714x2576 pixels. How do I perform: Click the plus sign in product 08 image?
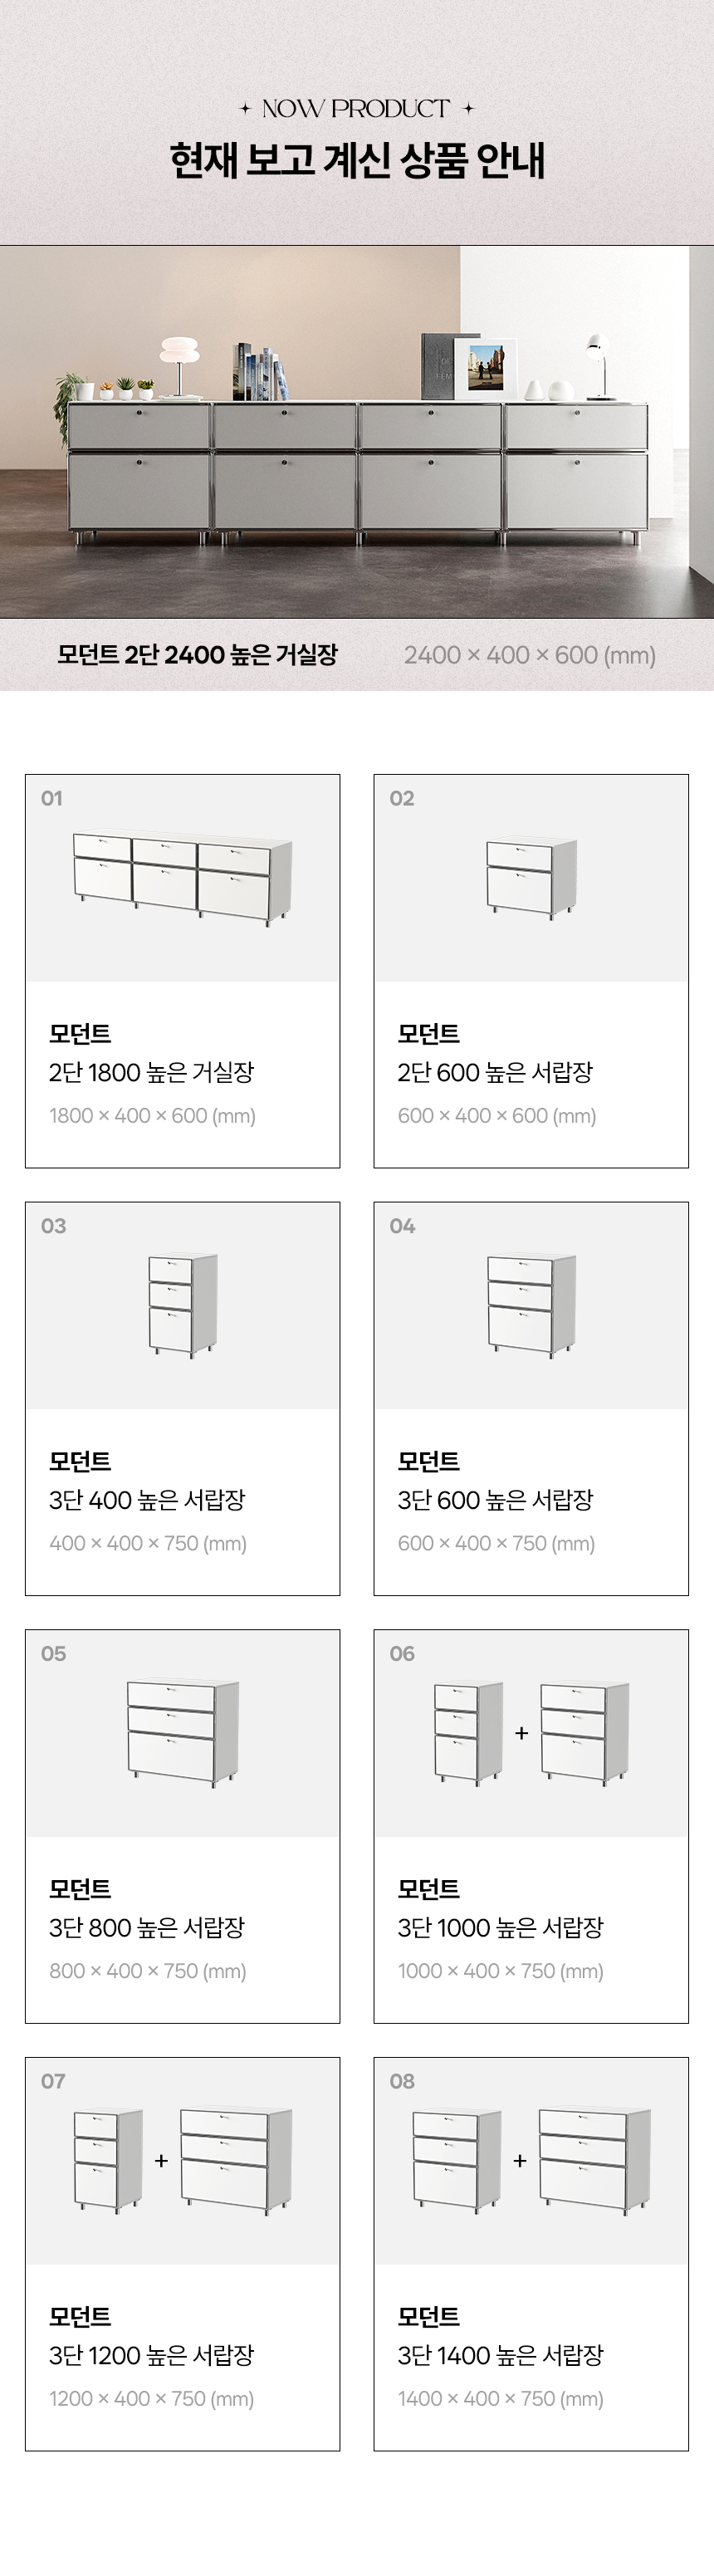(x=520, y=2160)
